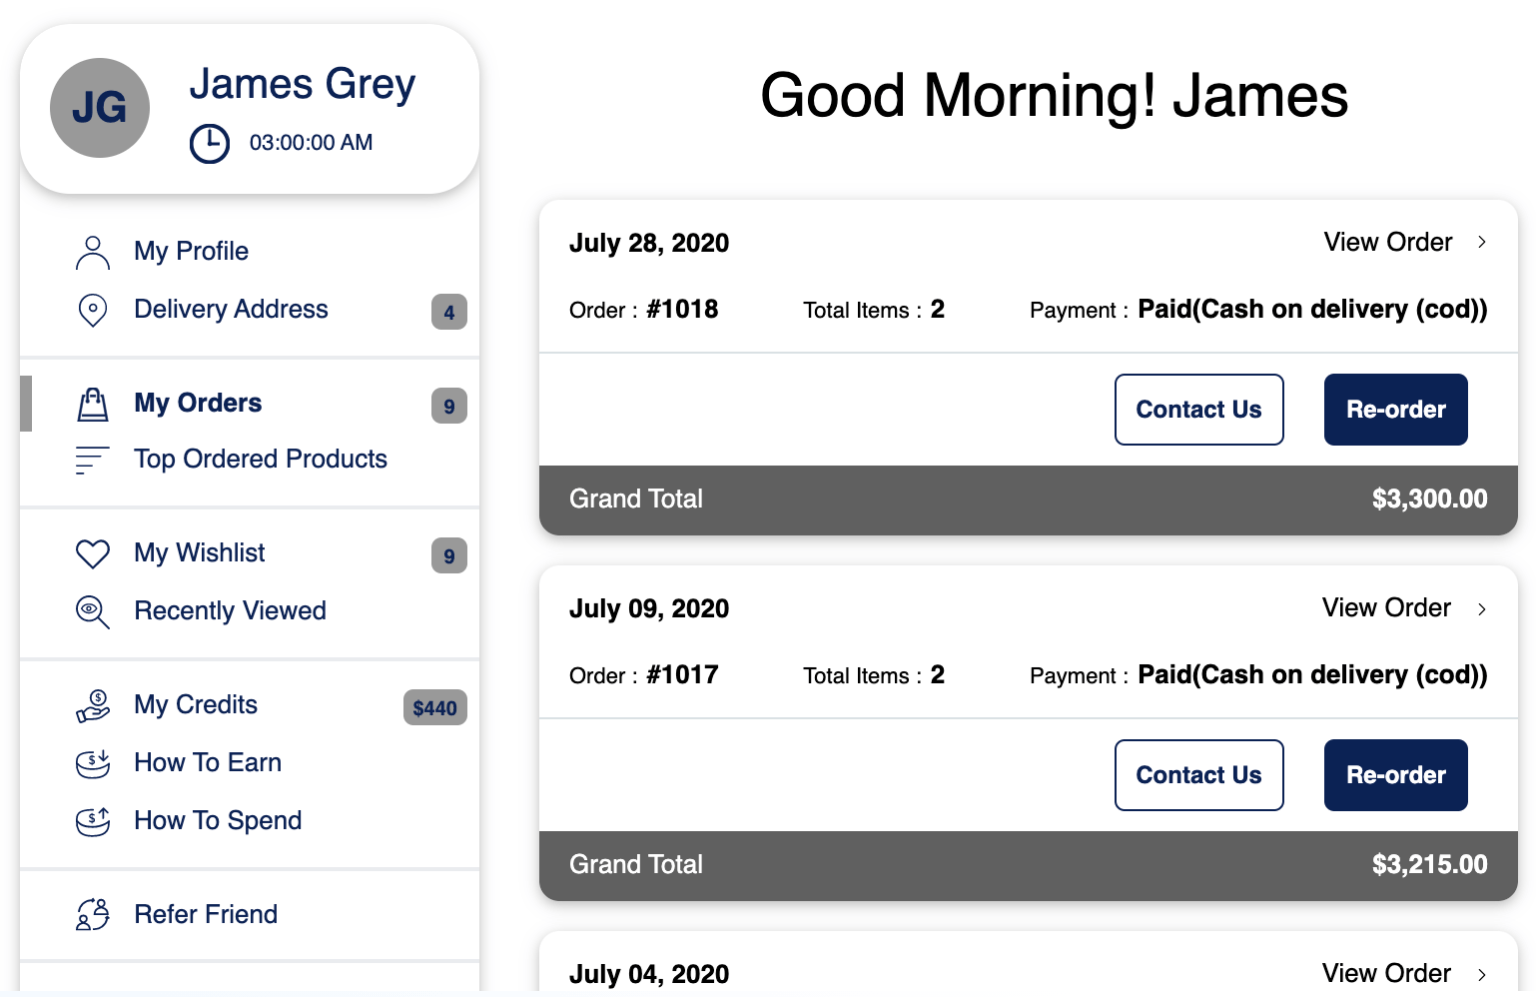Click Grand Total label of order #1018
The width and height of the screenshot is (1536, 997).
pyautogui.click(x=636, y=499)
